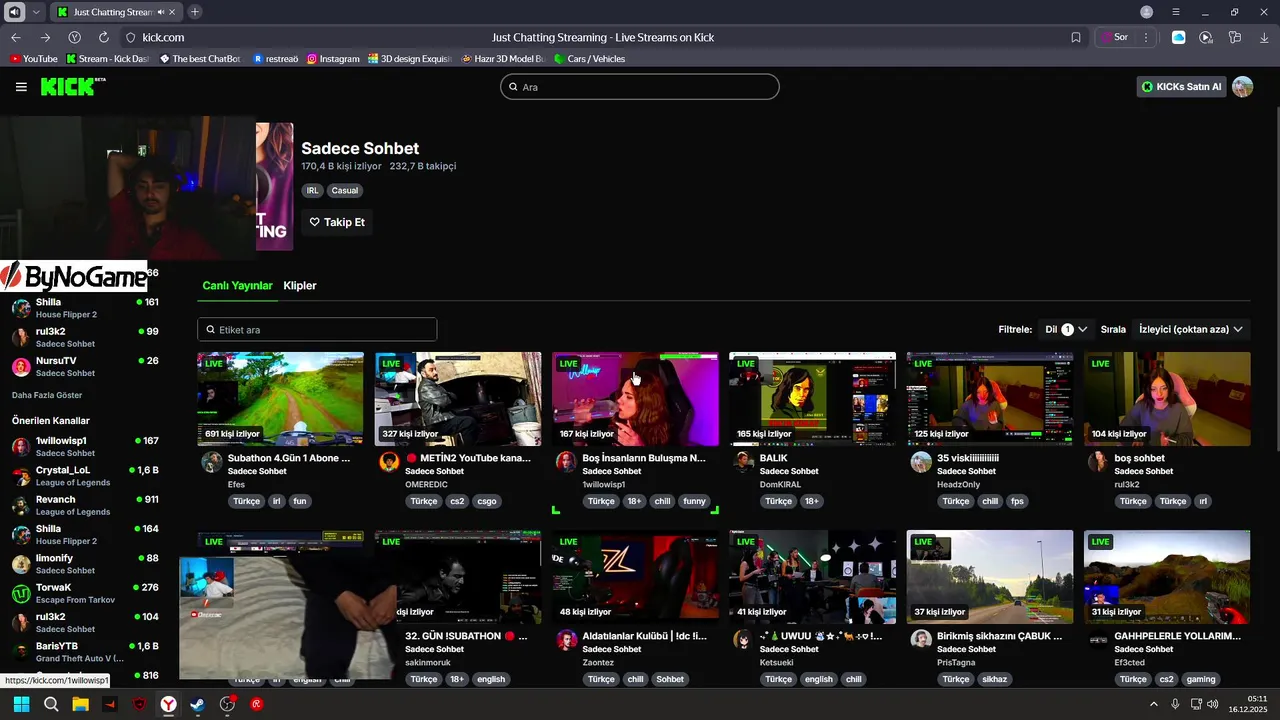Screen dimensions: 1280x720
Task: Click the PrisTagna channel avatar
Action: point(921,639)
